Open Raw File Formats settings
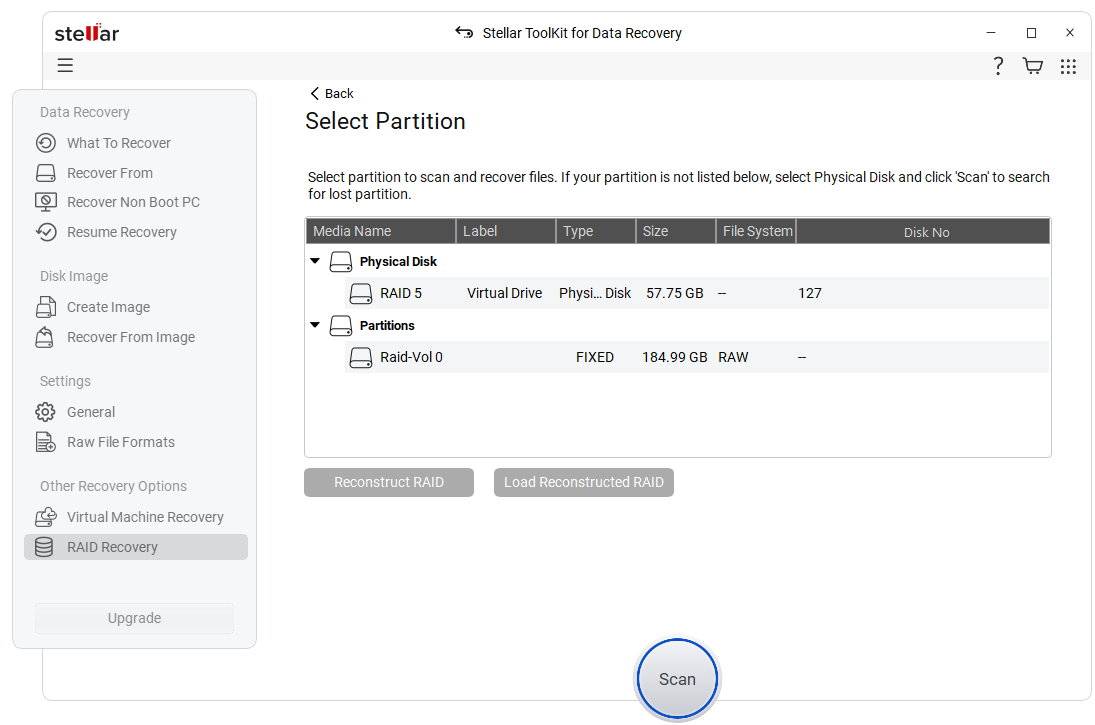 (121, 442)
